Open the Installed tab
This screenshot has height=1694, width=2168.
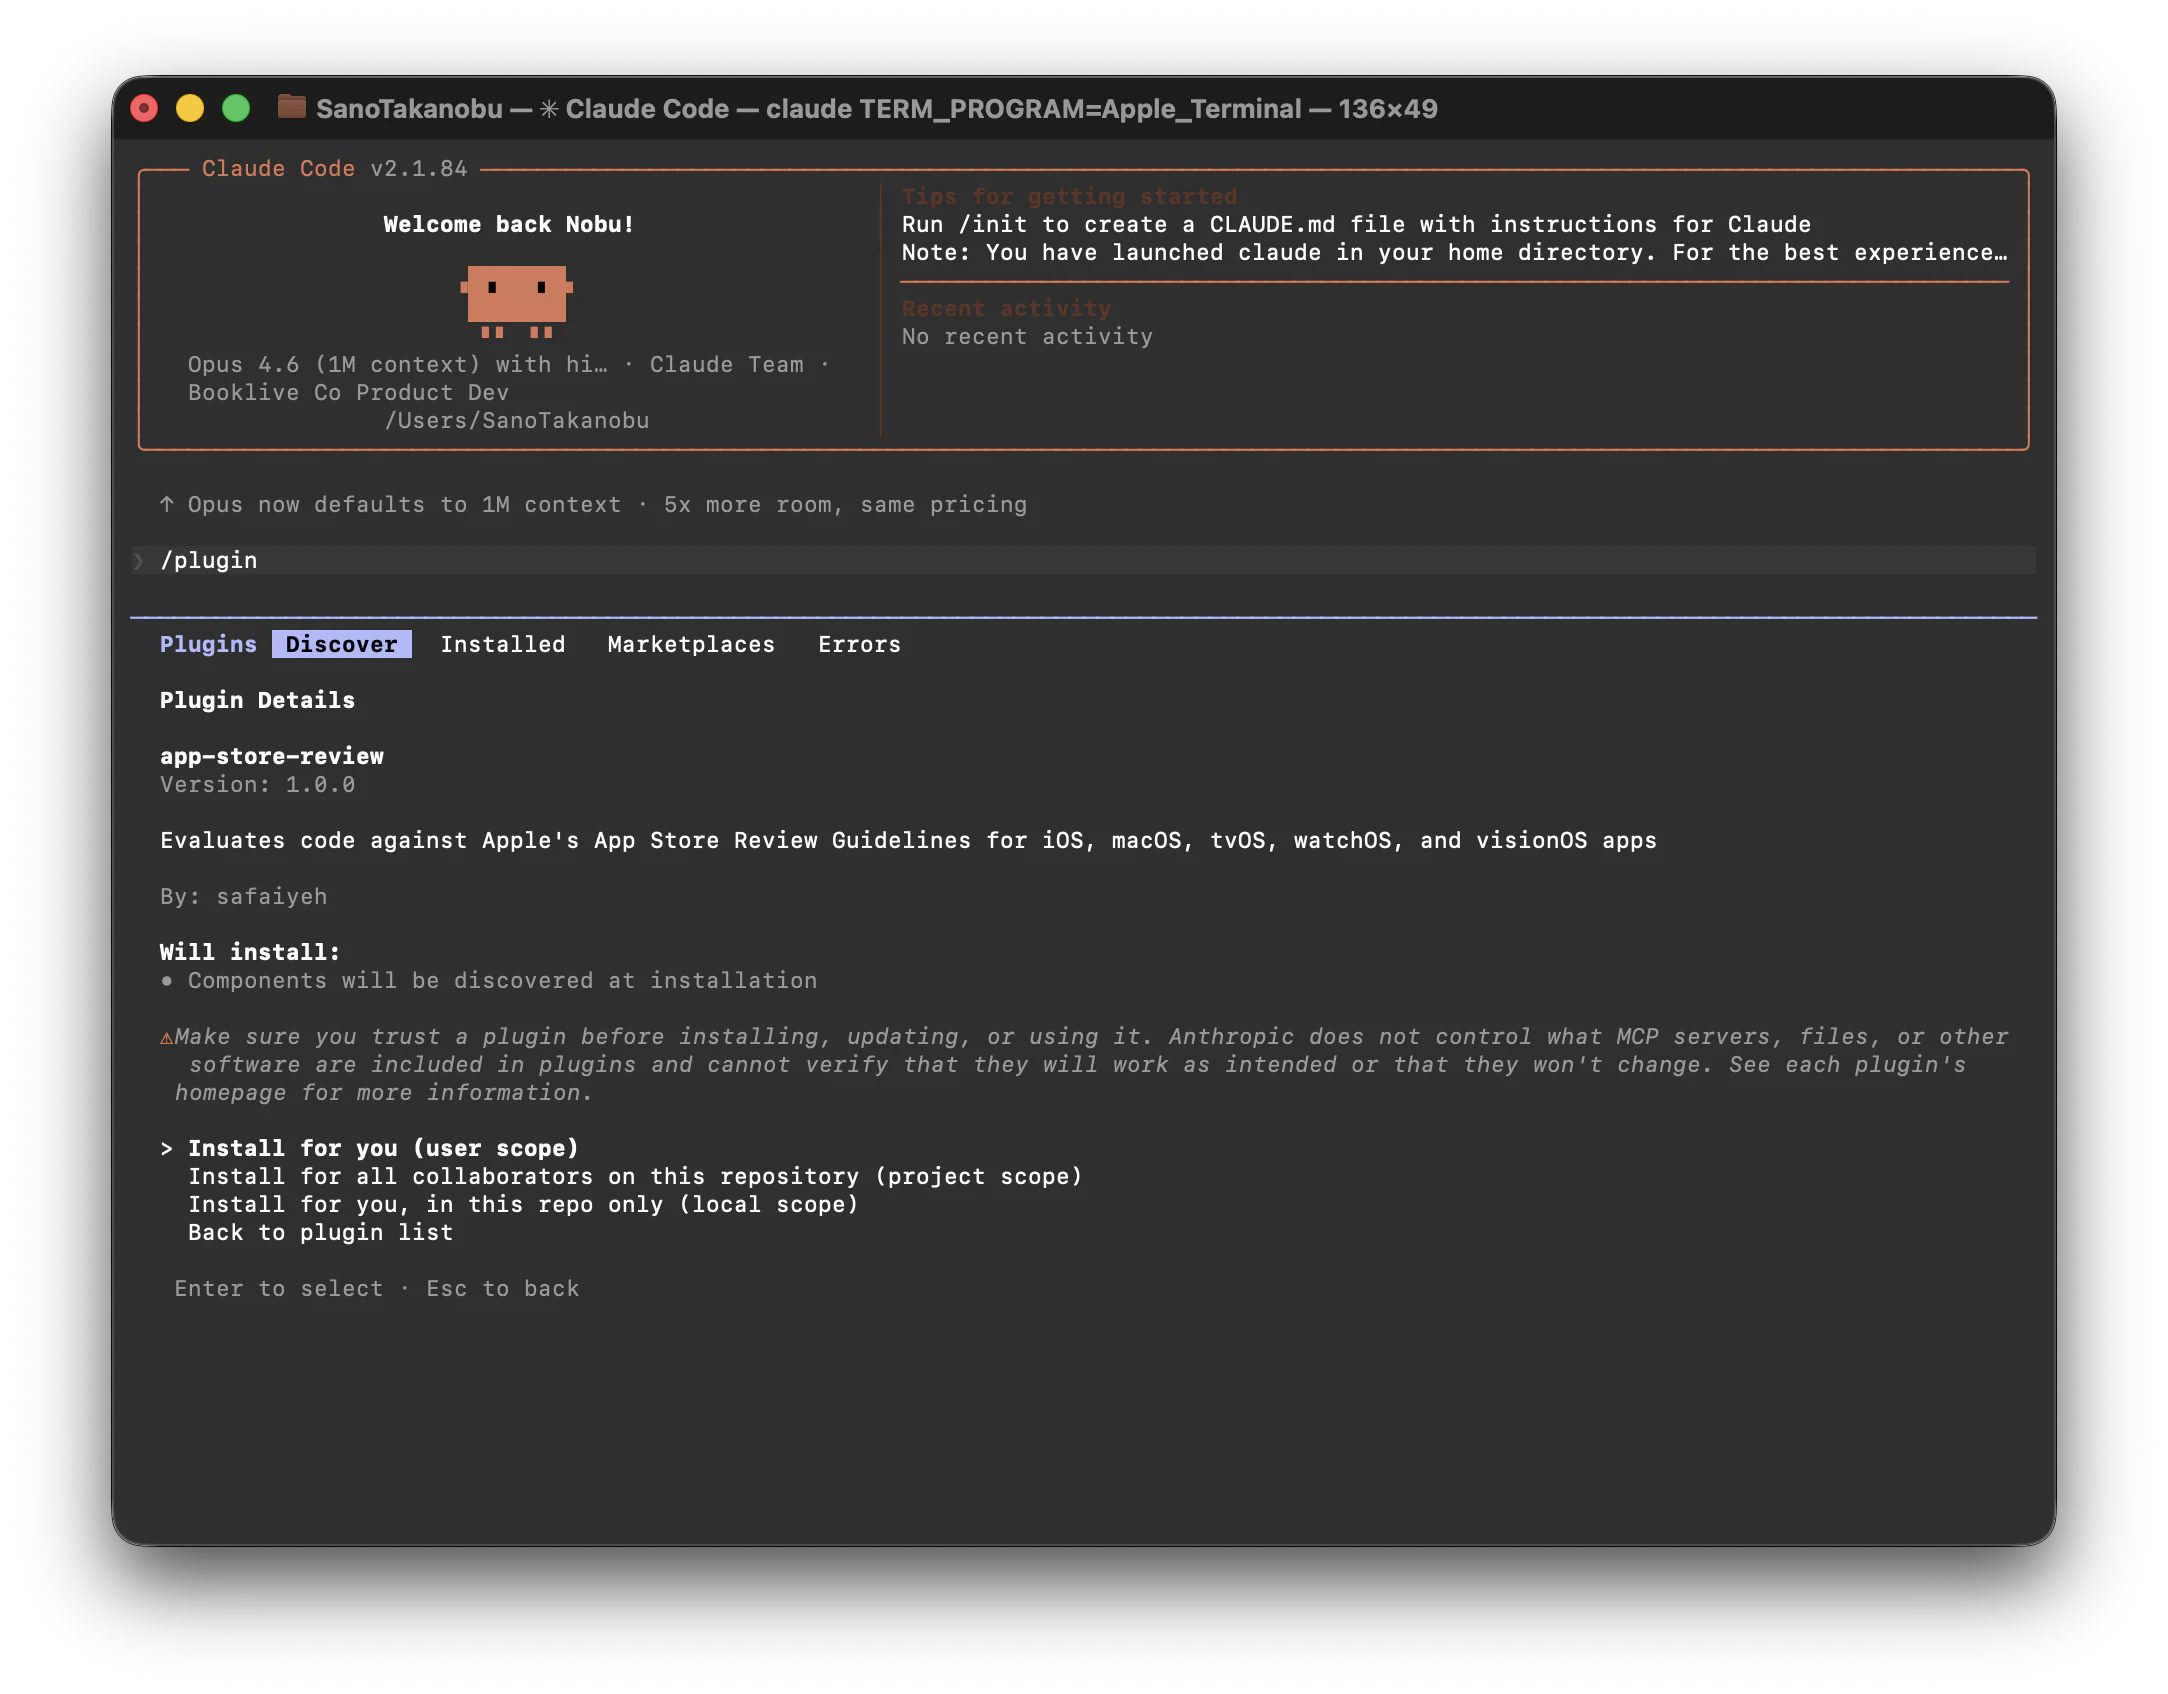tap(502, 644)
